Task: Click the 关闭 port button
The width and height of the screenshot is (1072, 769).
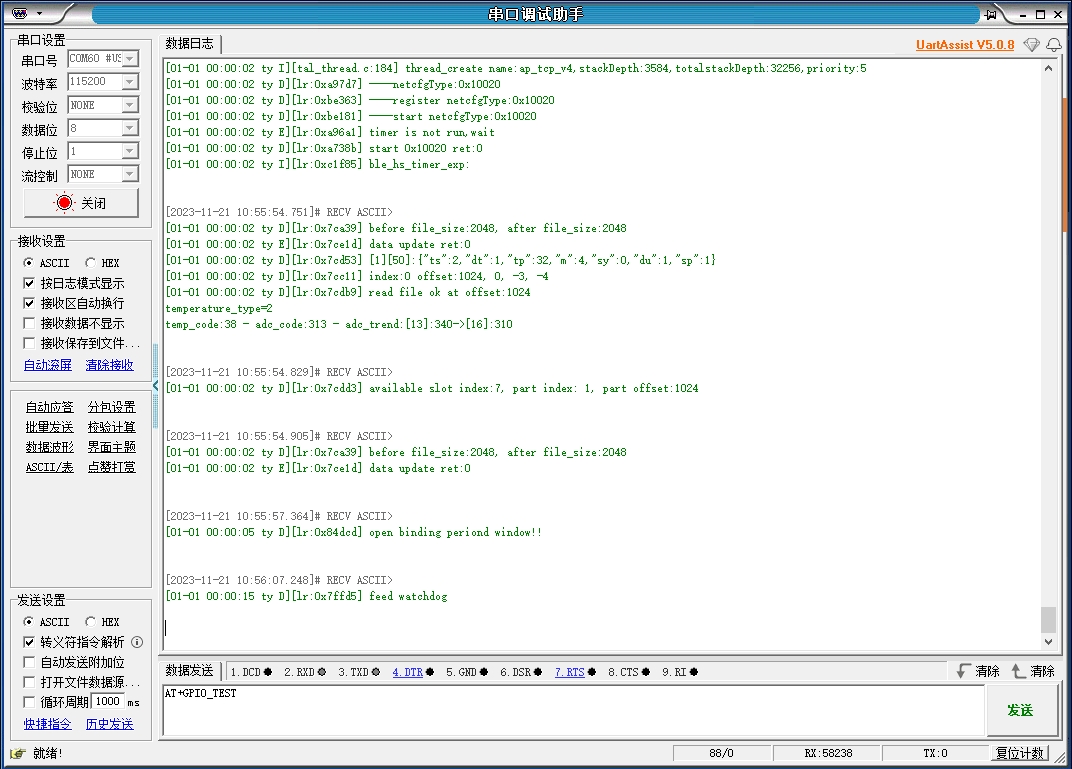Action: coord(81,203)
